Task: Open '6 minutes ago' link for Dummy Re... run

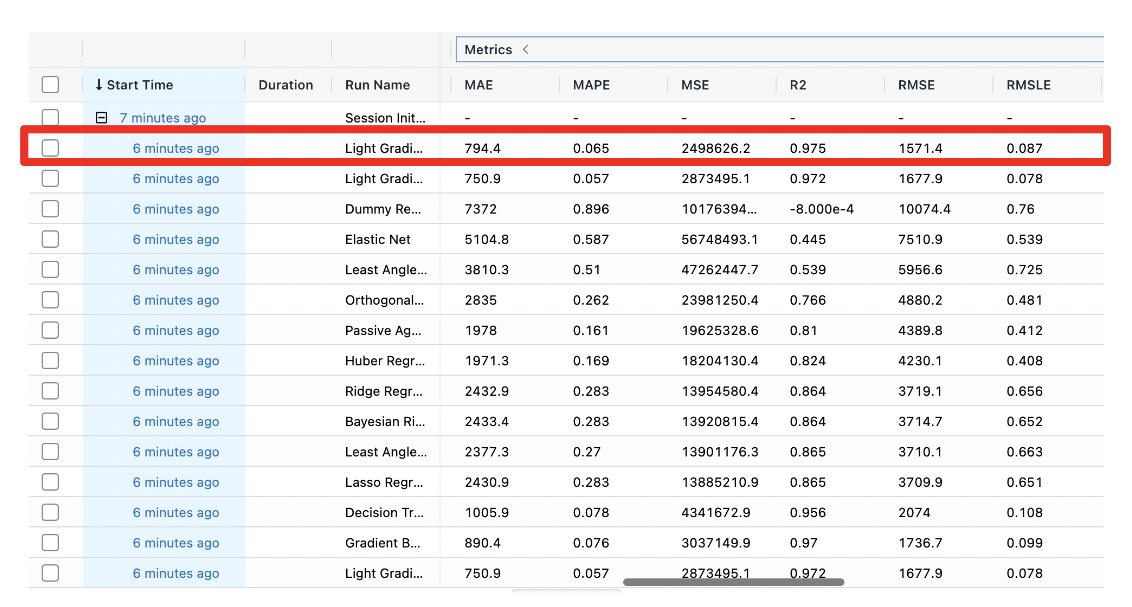Action: [175, 209]
